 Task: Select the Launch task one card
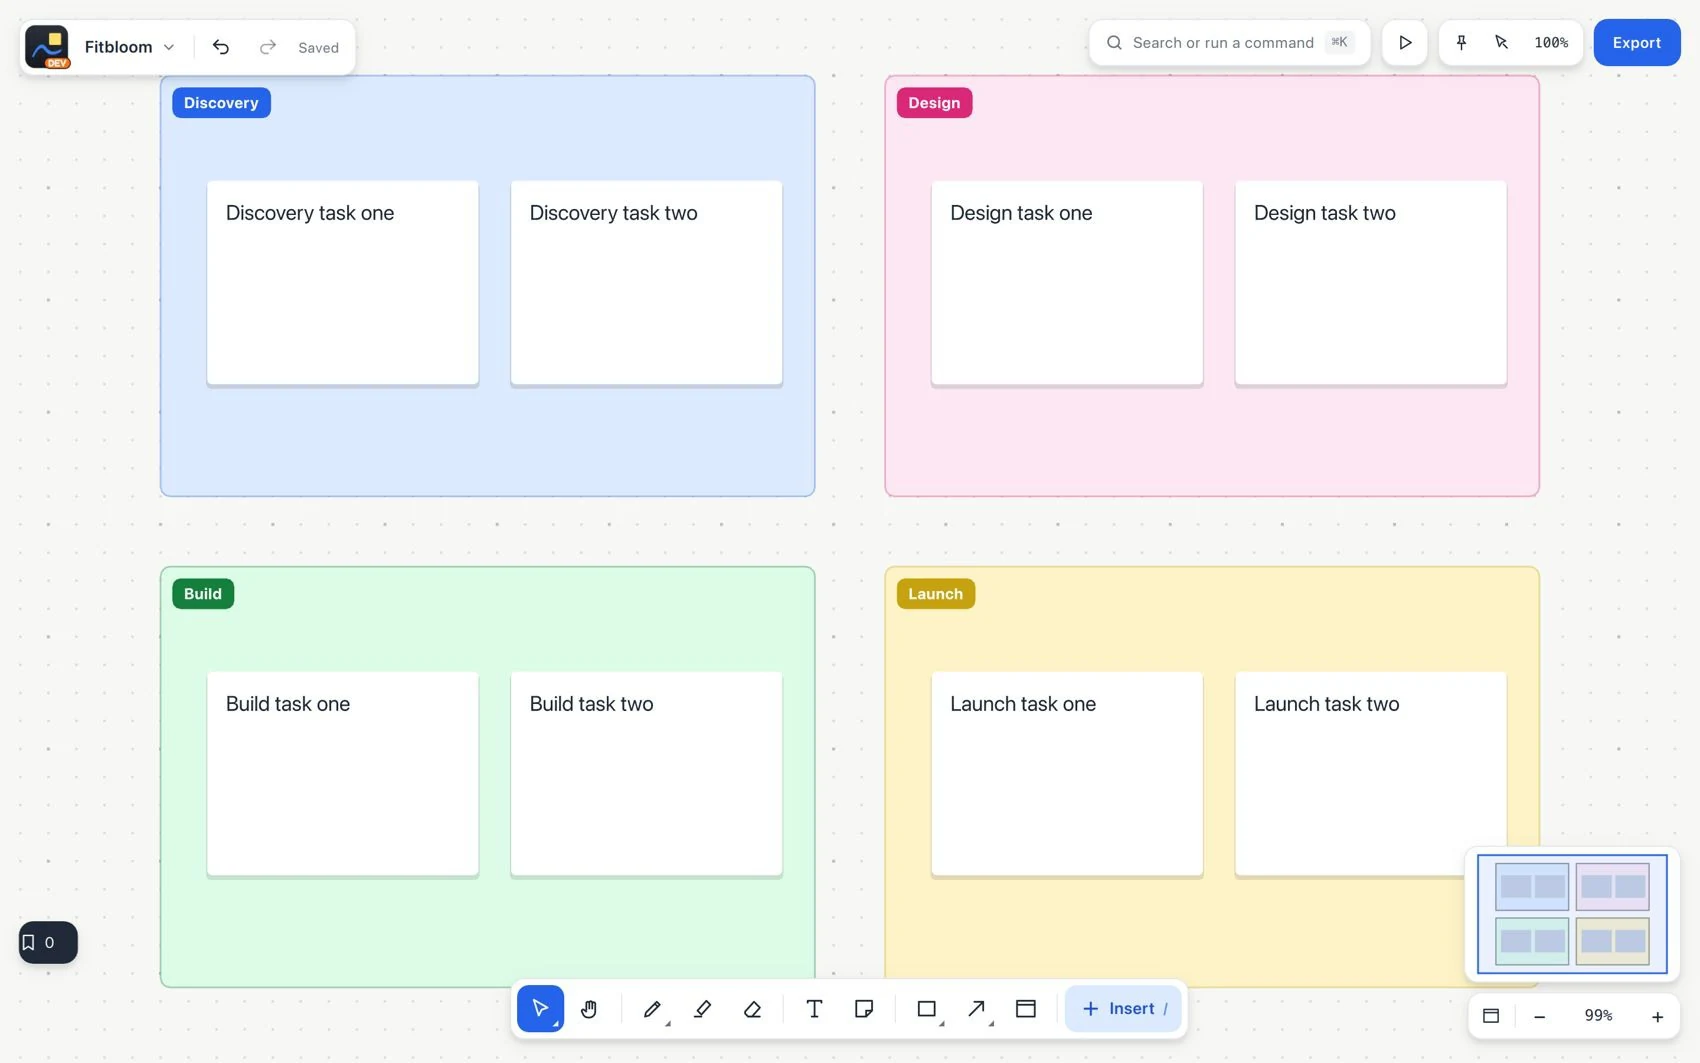1067,773
